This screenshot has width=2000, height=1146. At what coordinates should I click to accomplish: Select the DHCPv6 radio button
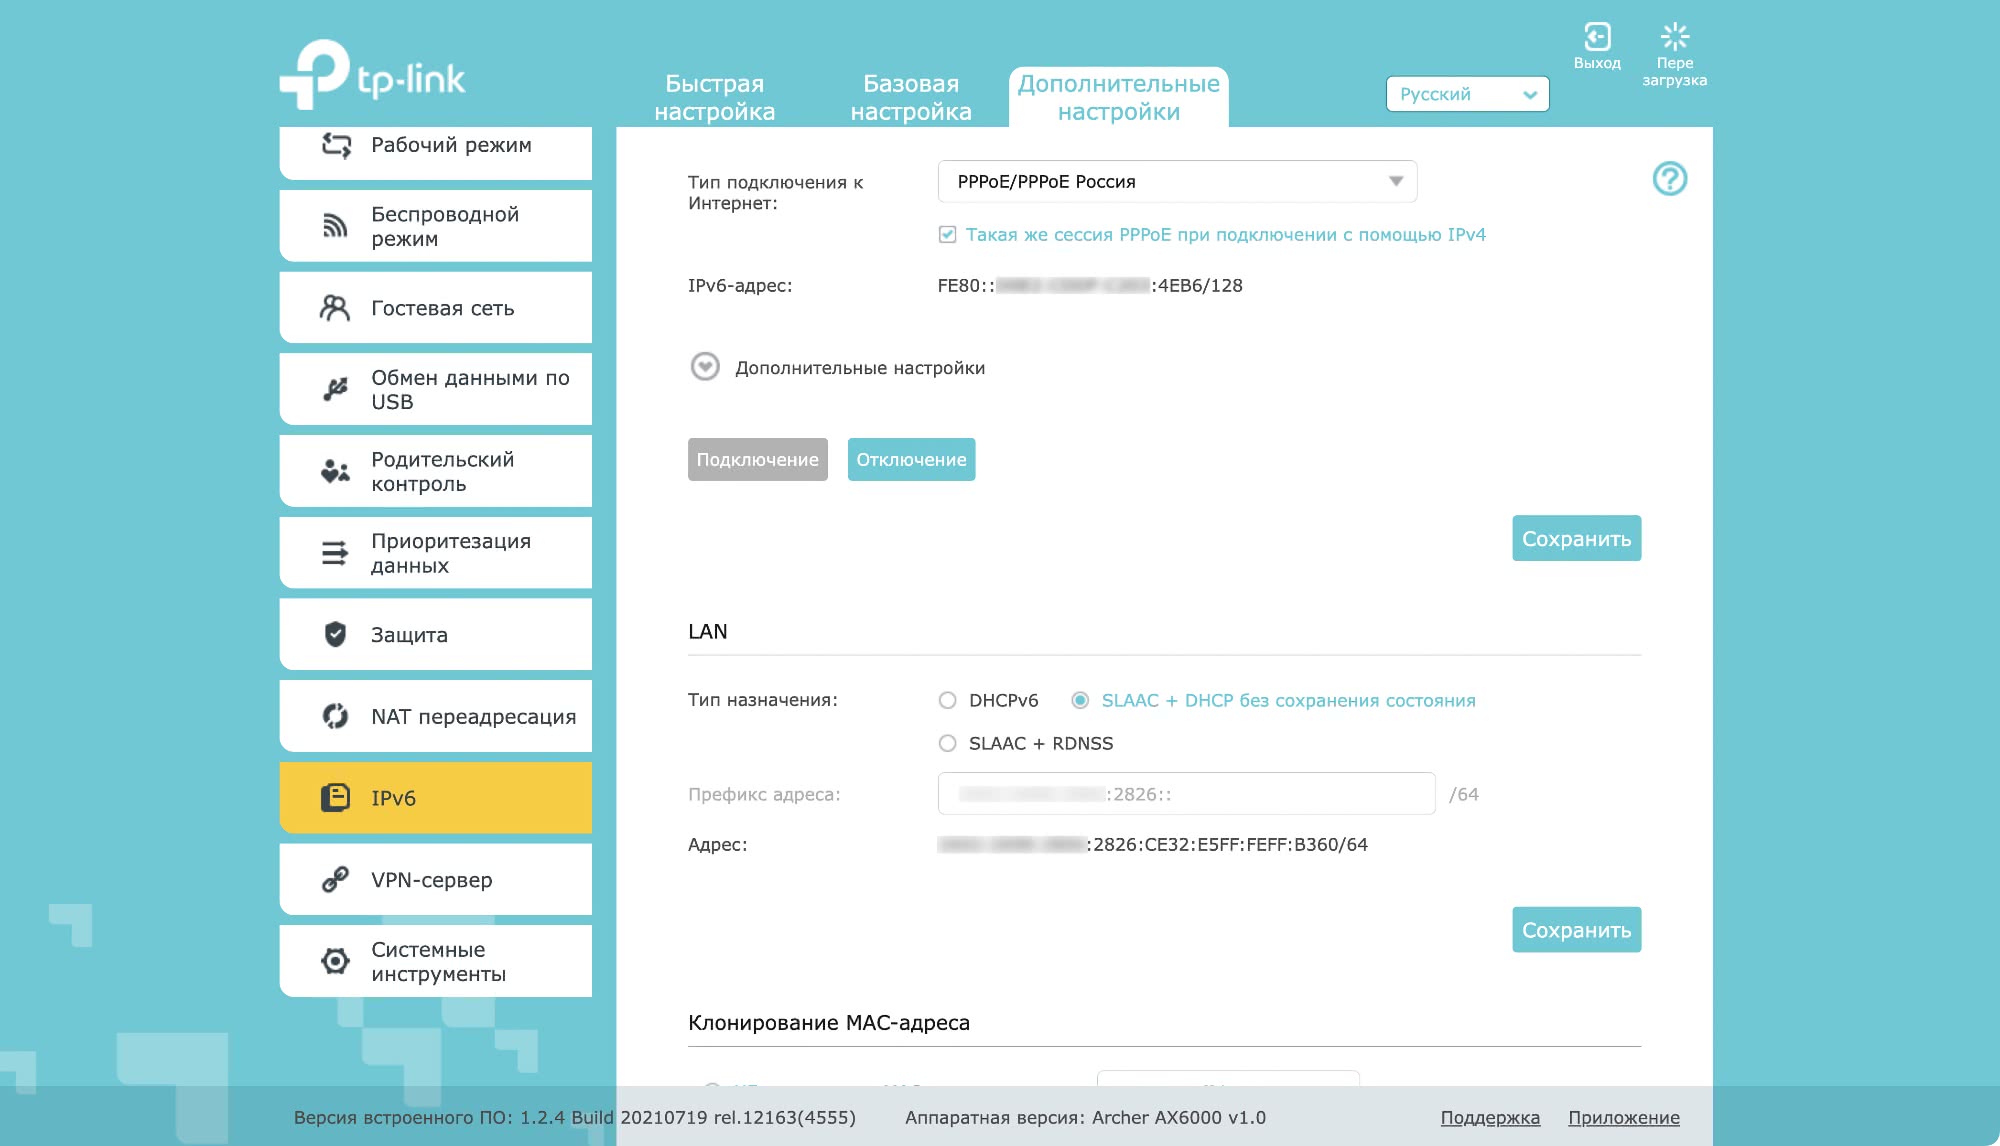click(x=947, y=700)
